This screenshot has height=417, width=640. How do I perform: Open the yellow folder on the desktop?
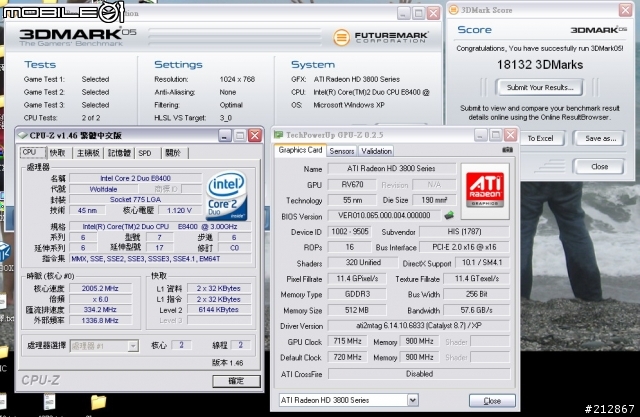coord(98,402)
